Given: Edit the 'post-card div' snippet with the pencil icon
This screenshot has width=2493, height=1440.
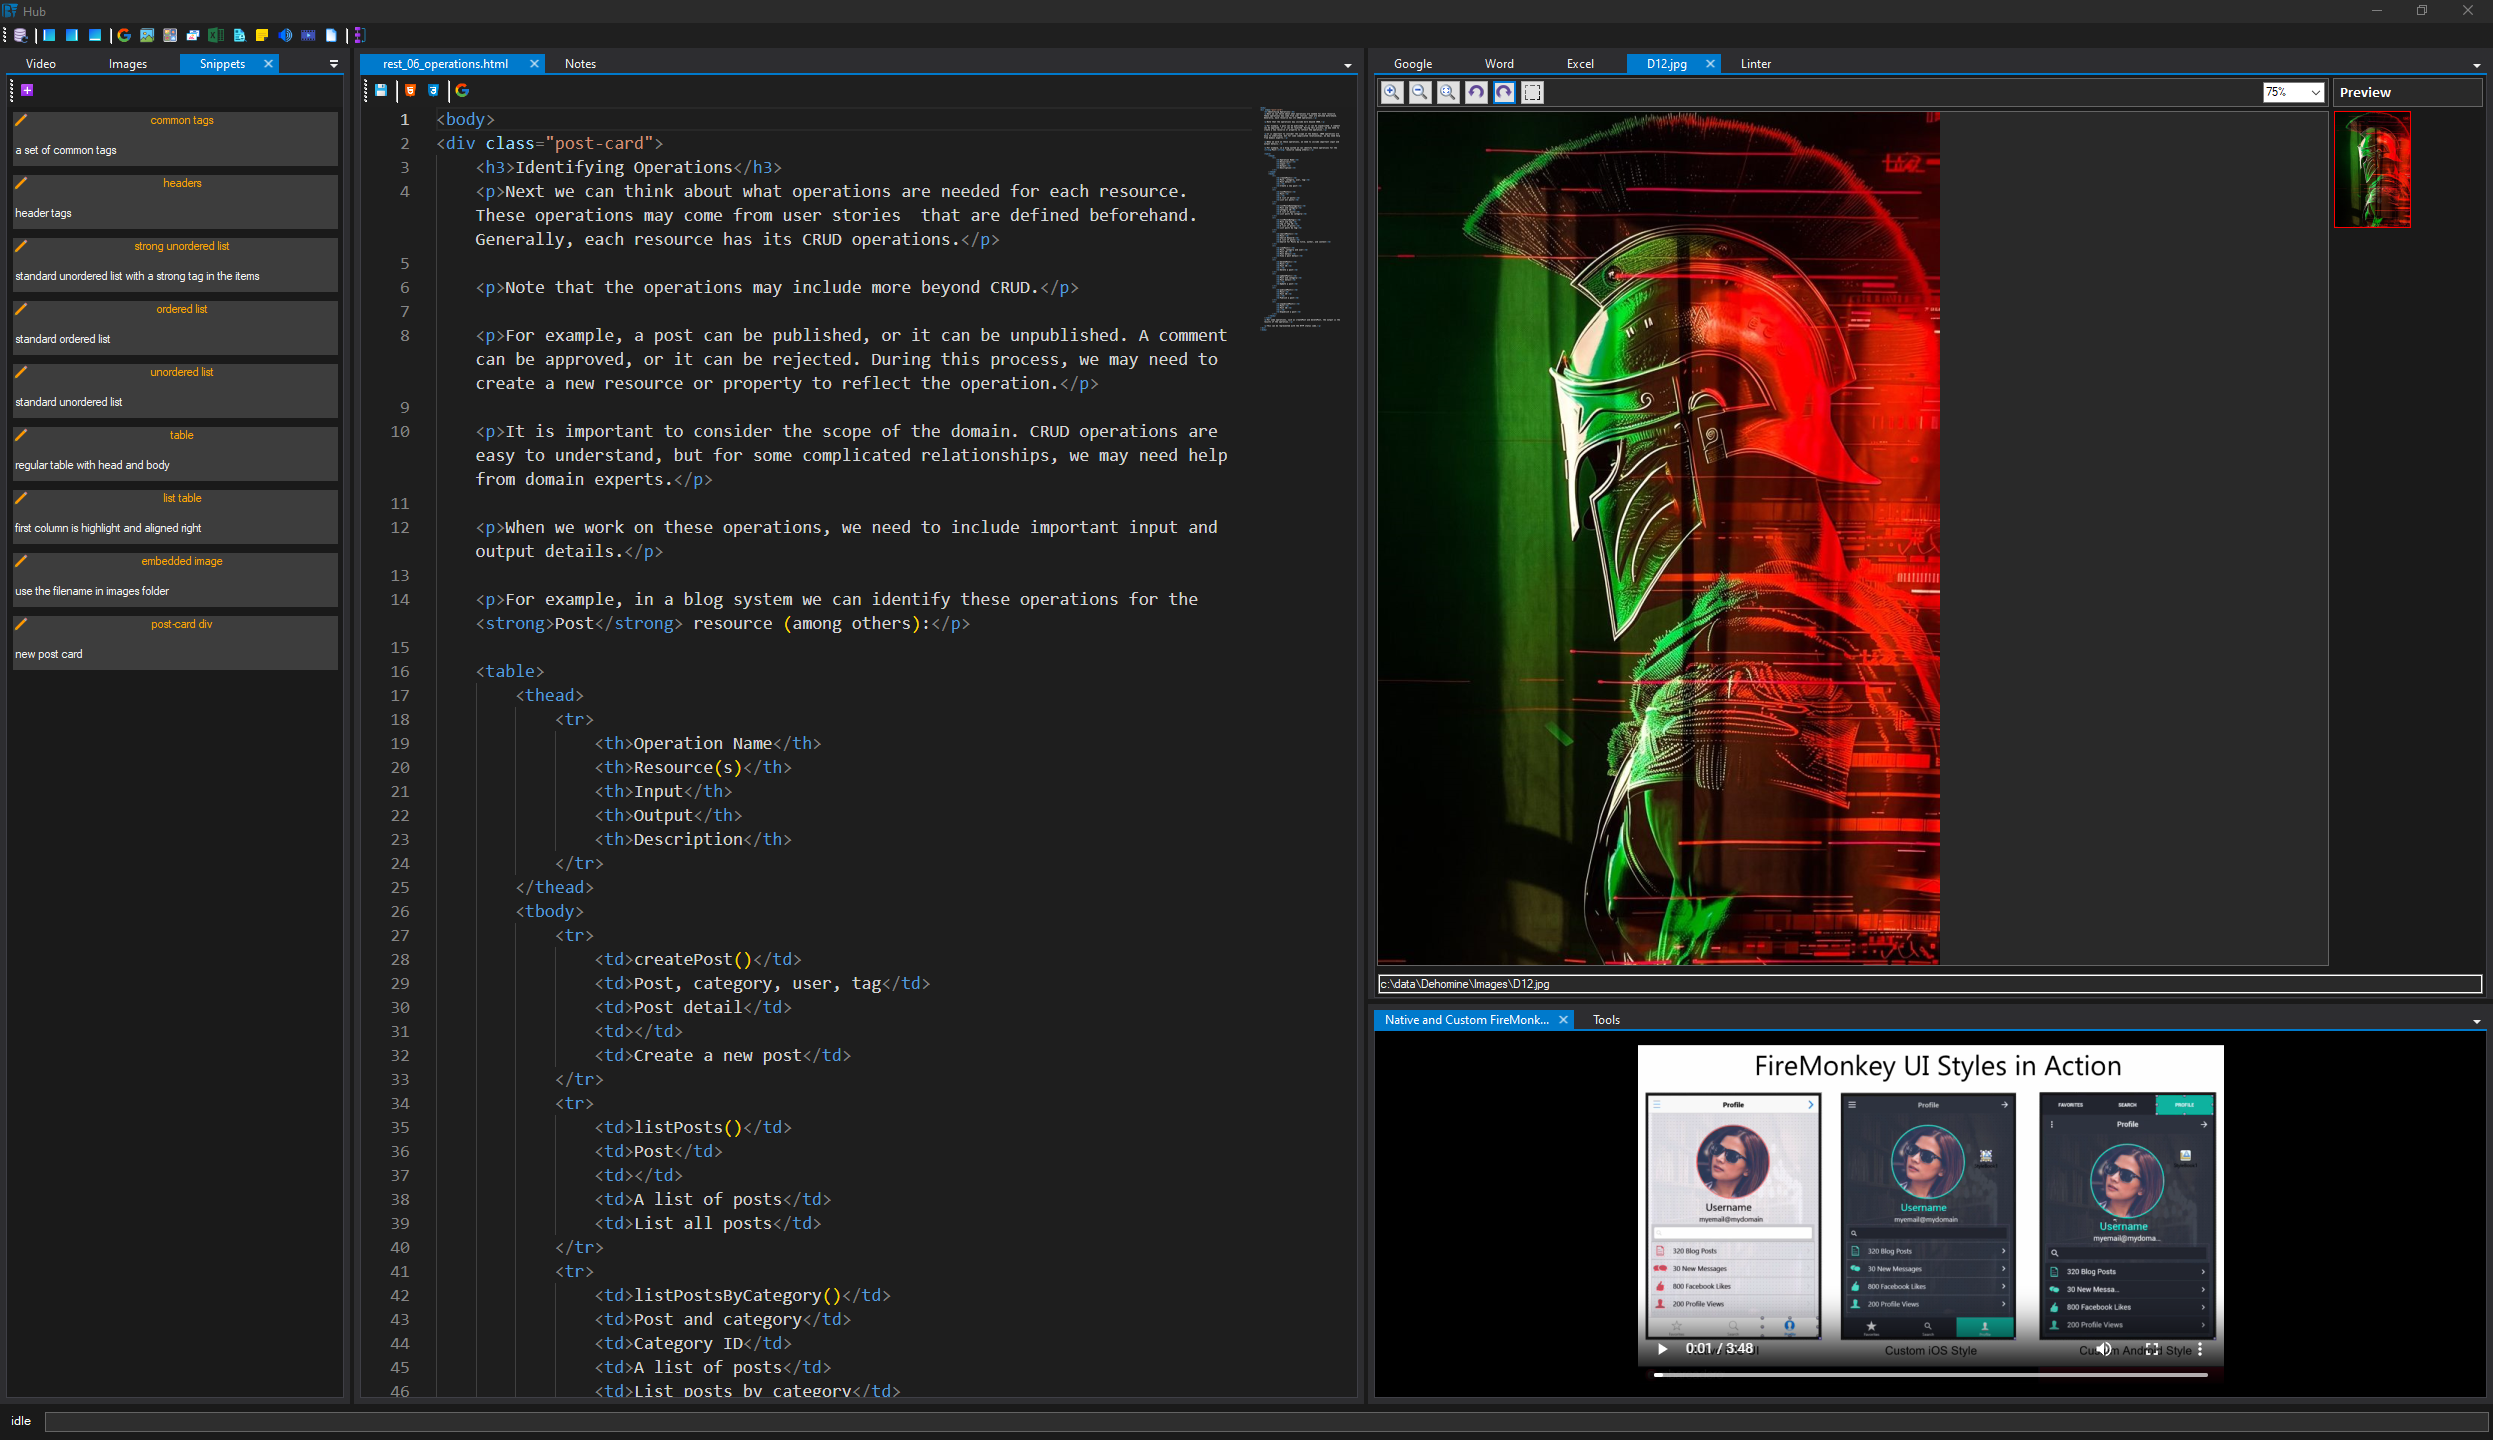Looking at the screenshot, I should [x=20, y=624].
